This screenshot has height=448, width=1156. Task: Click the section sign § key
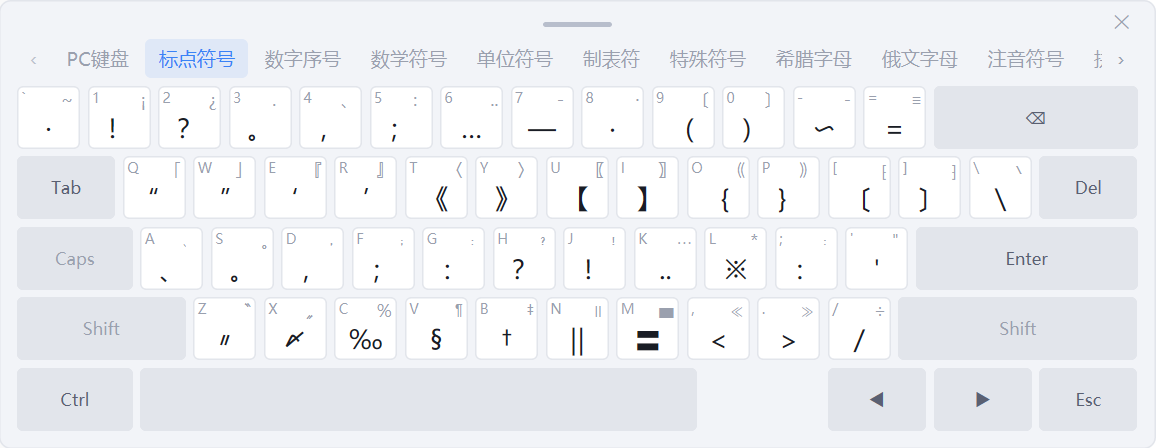click(x=436, y=329)
